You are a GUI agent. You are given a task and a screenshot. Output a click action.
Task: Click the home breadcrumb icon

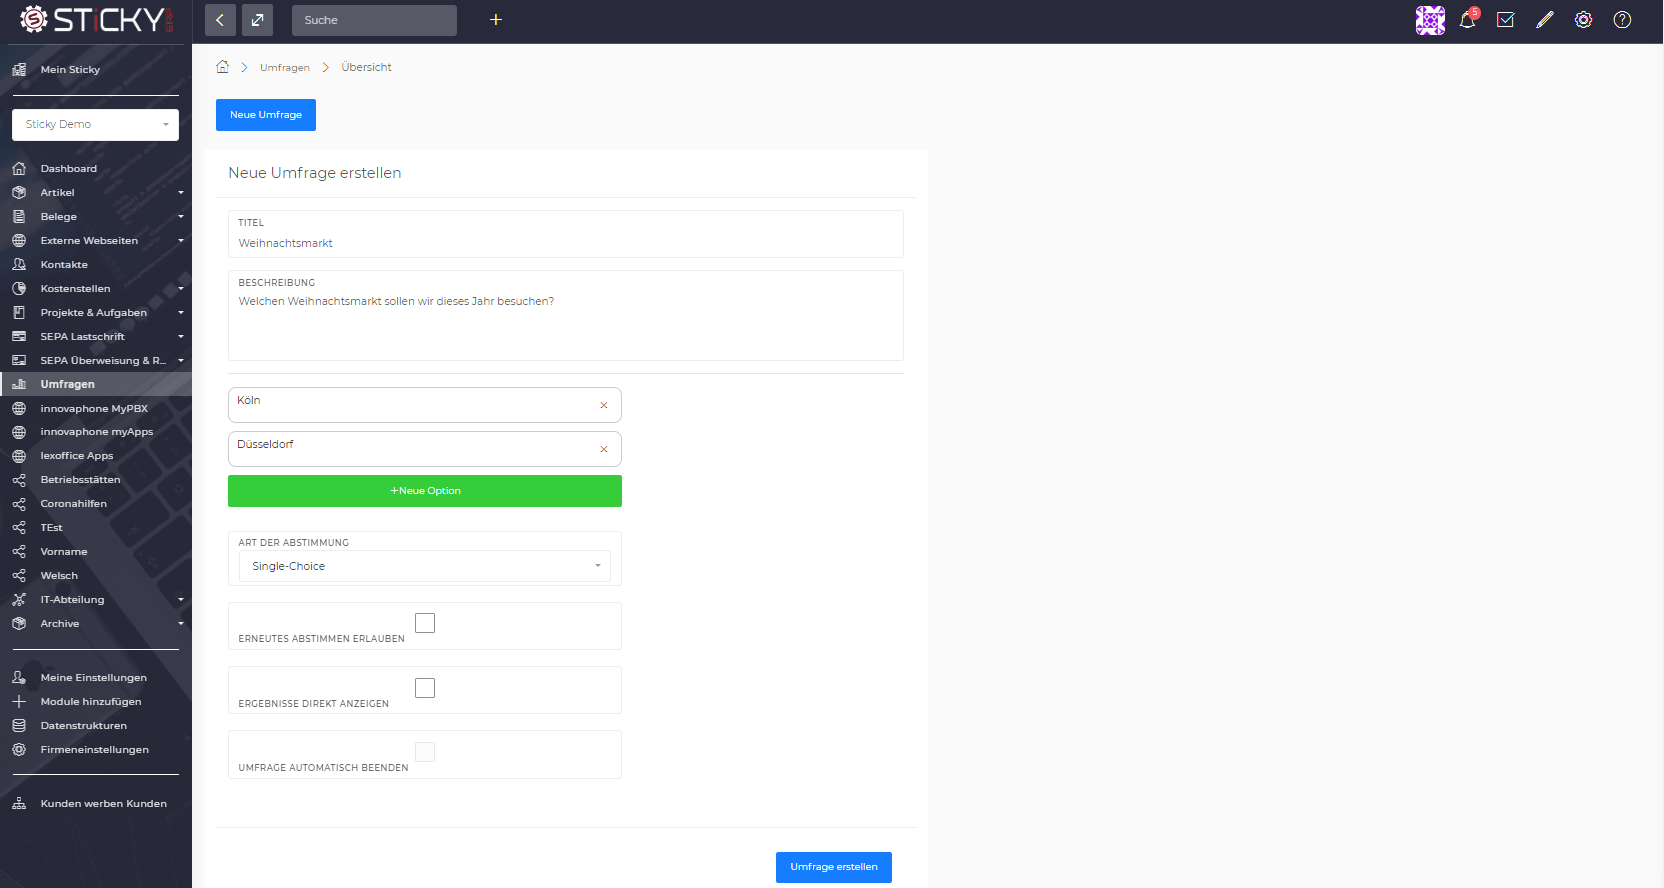(223, 67)
